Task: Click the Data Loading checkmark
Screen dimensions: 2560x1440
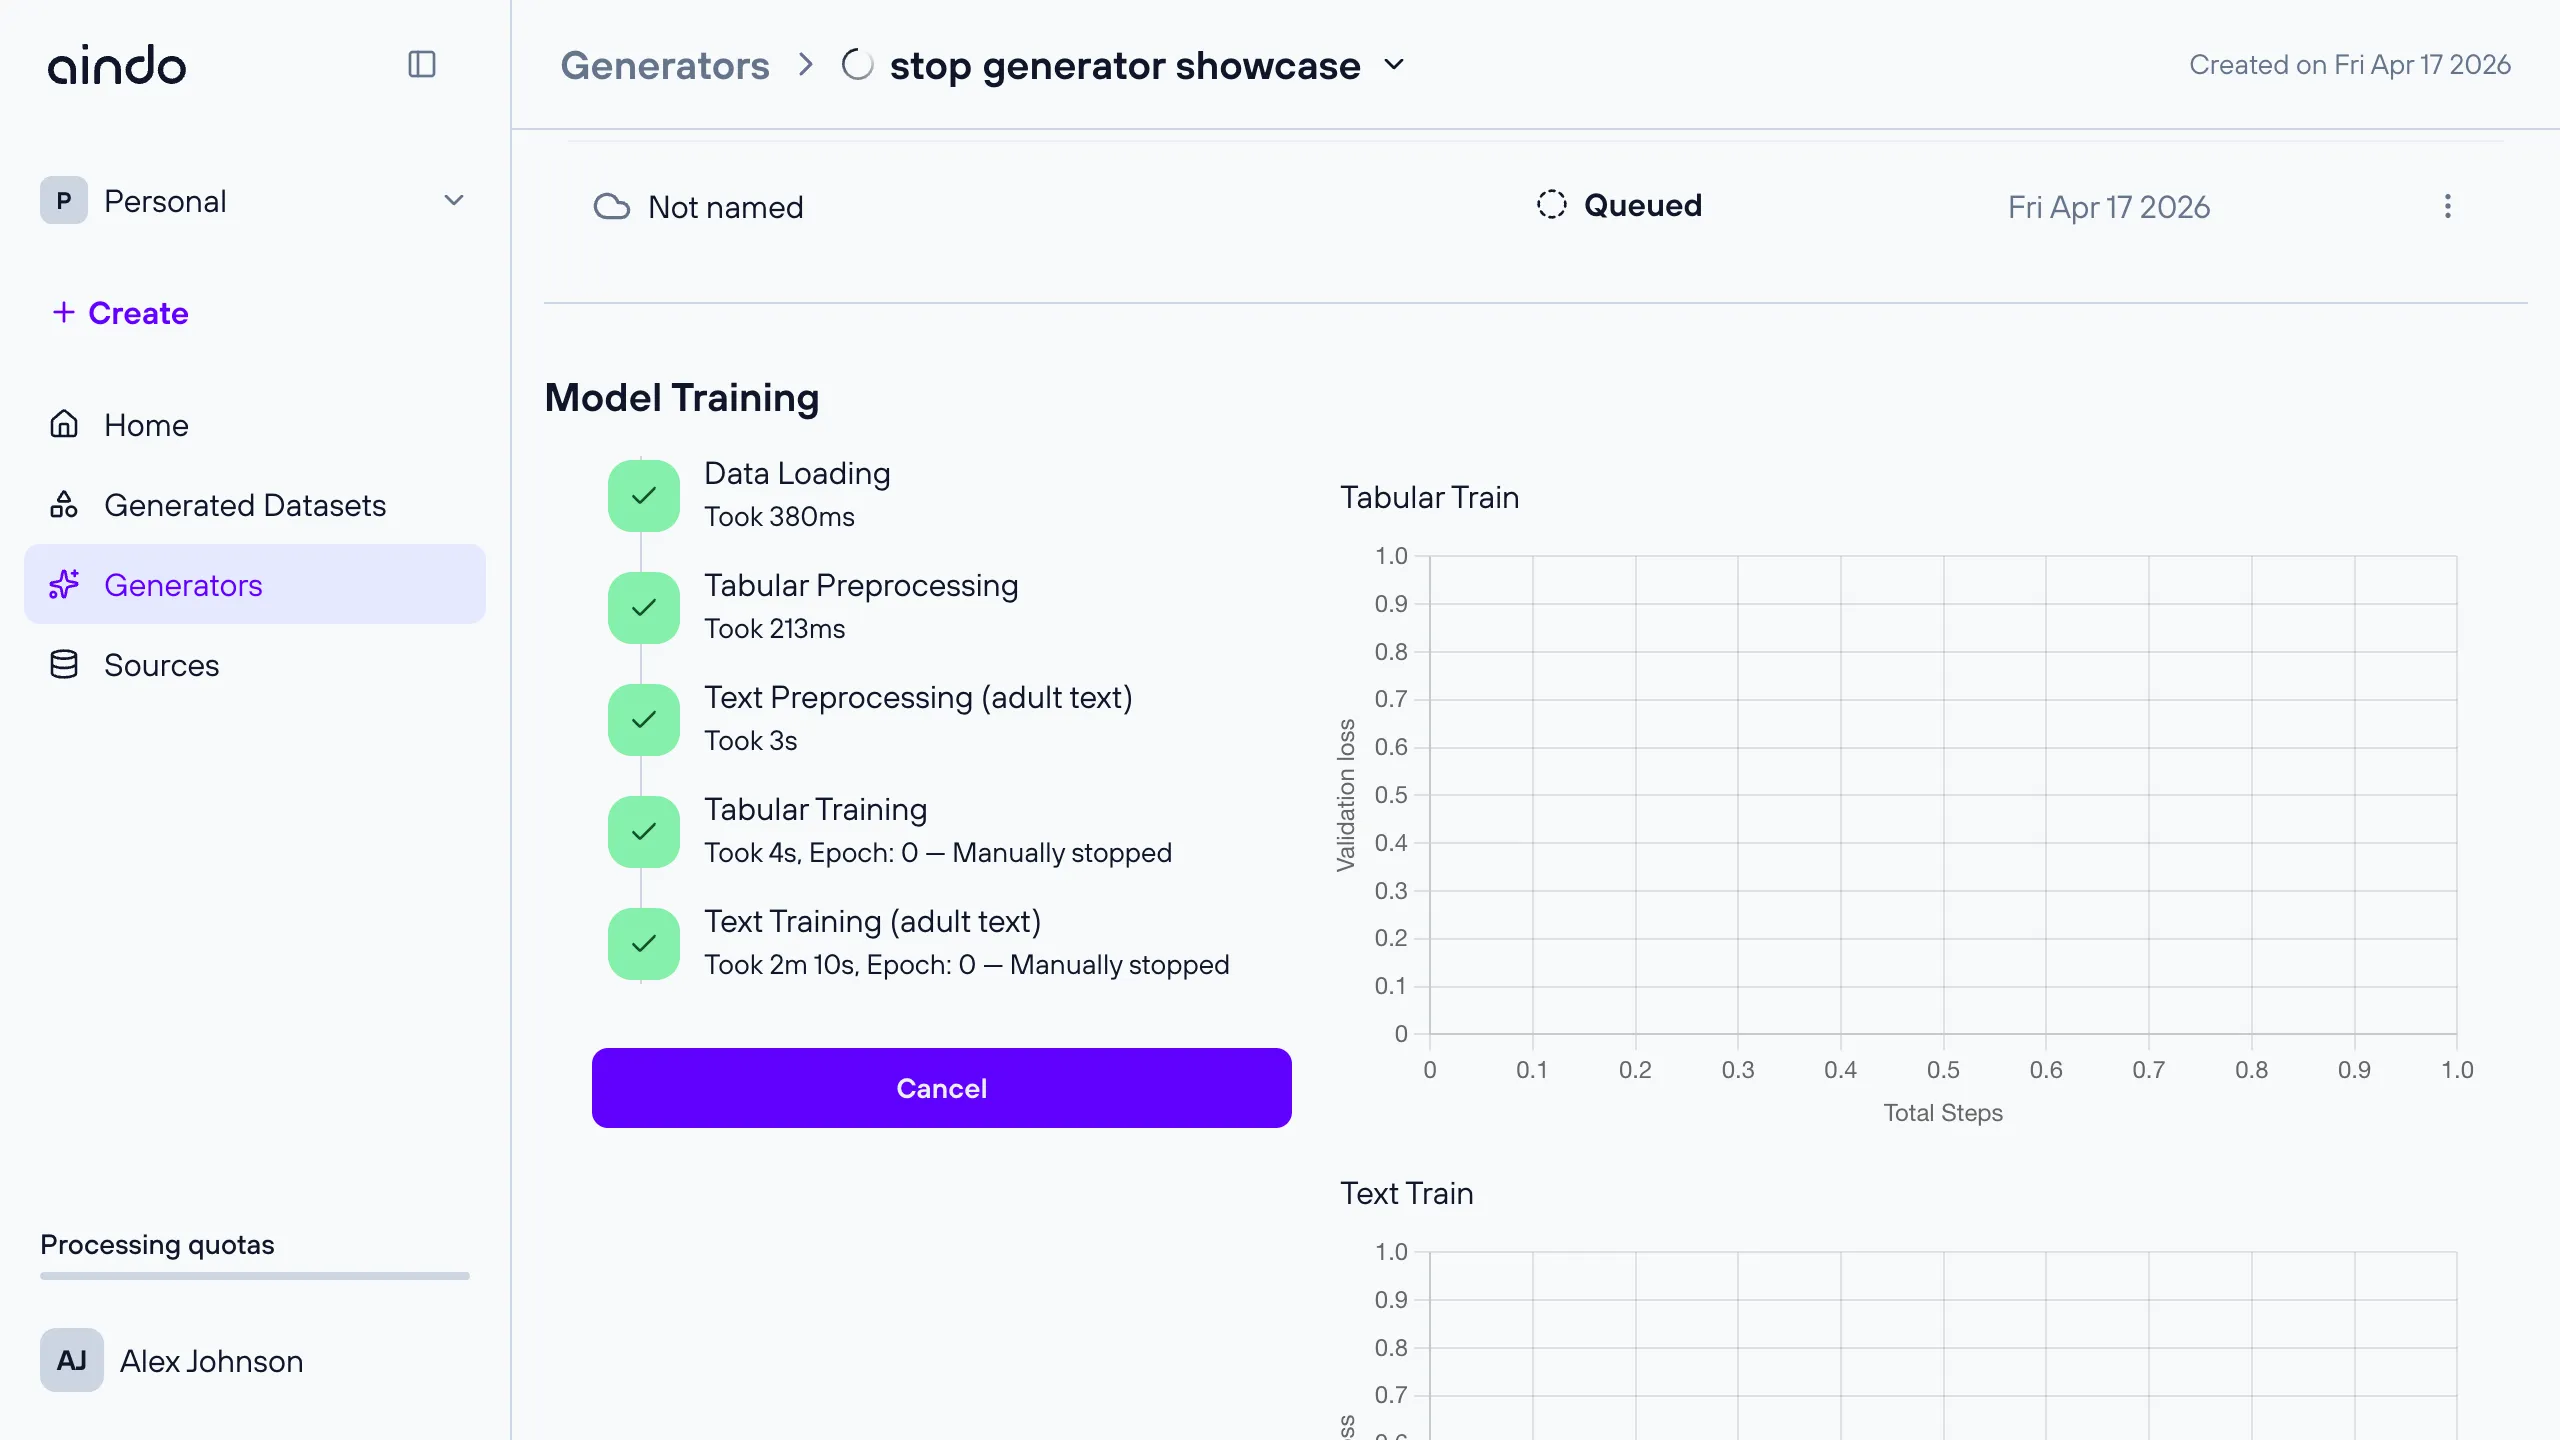Action: pyautogui.click(x=644, y=496)
